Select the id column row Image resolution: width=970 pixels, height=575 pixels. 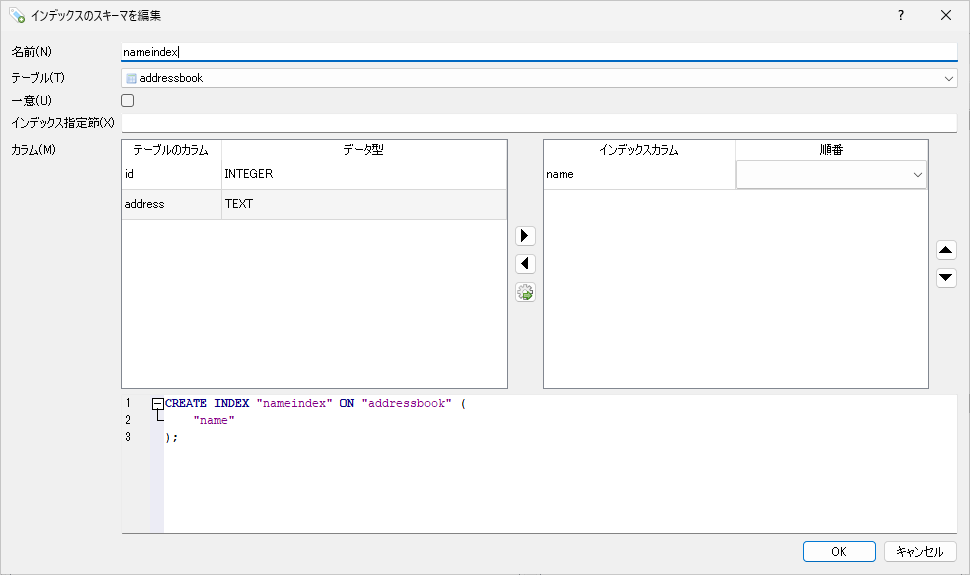point(171,175)
